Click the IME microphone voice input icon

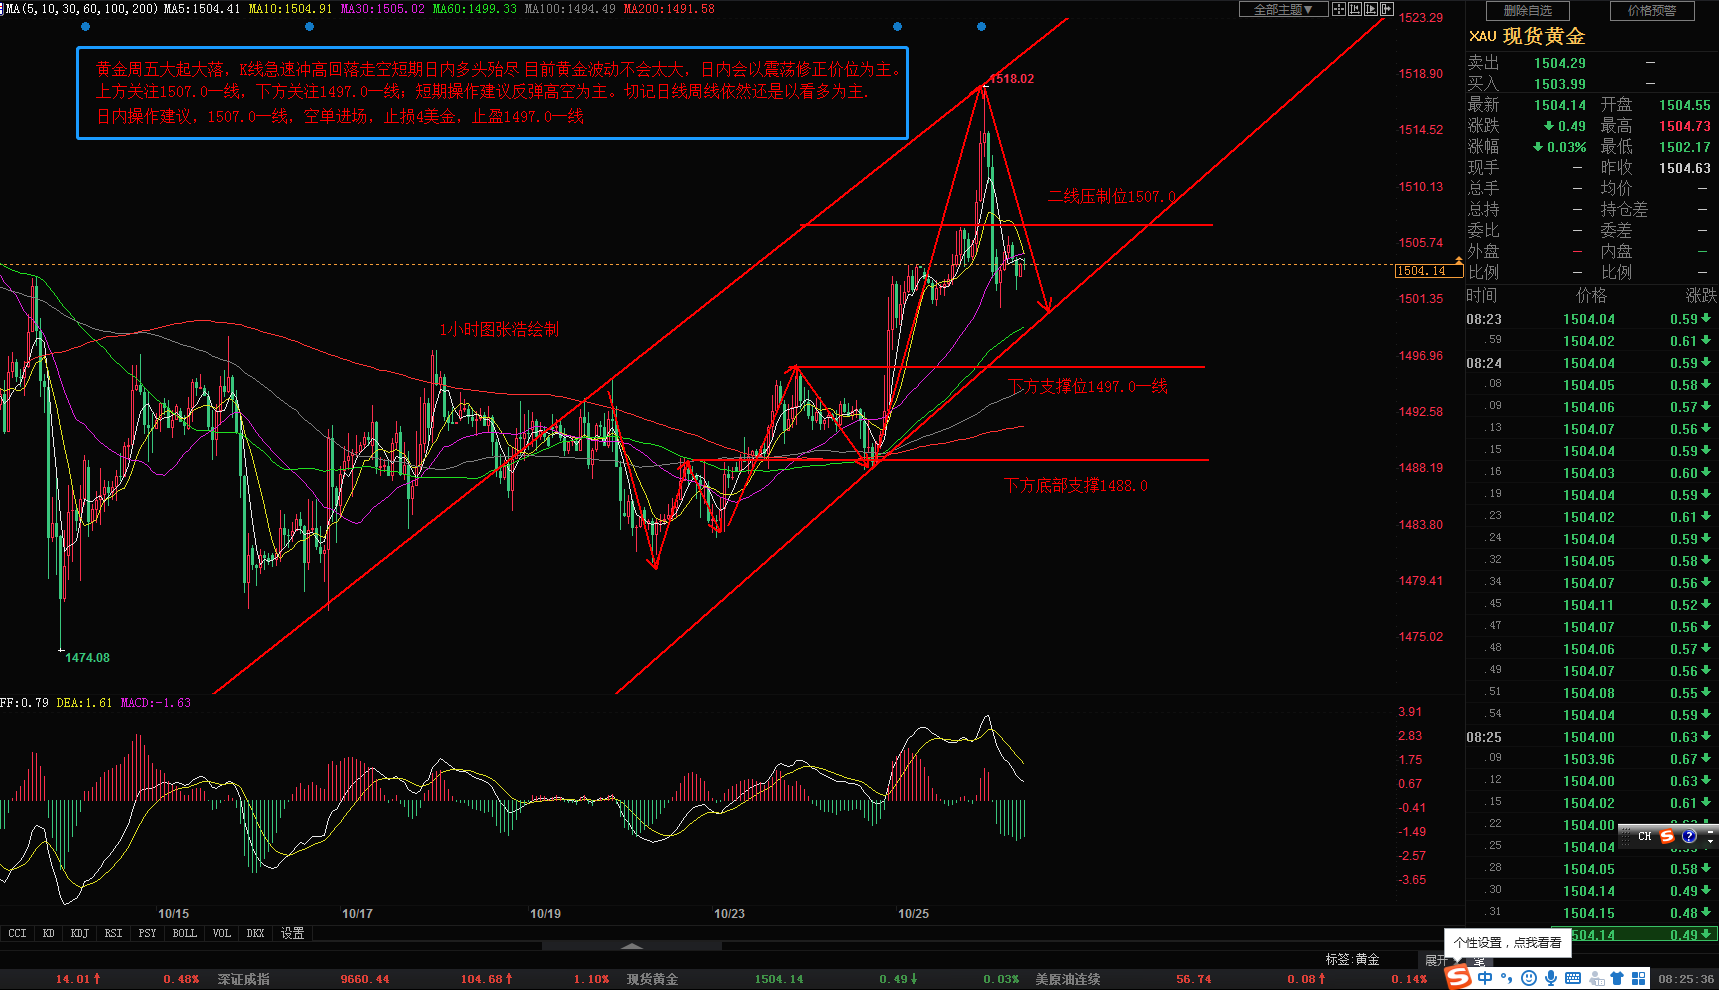(x=1551, y=978)
